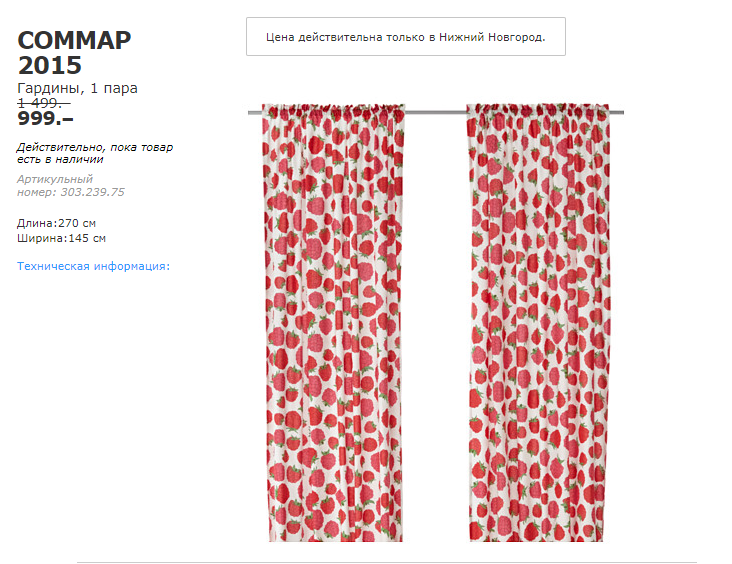The height and width of the screenshot is (564, 732).
Task: Click the СОММАР 2015 product title
Action: pyautogui.click(x=74, y=53)
